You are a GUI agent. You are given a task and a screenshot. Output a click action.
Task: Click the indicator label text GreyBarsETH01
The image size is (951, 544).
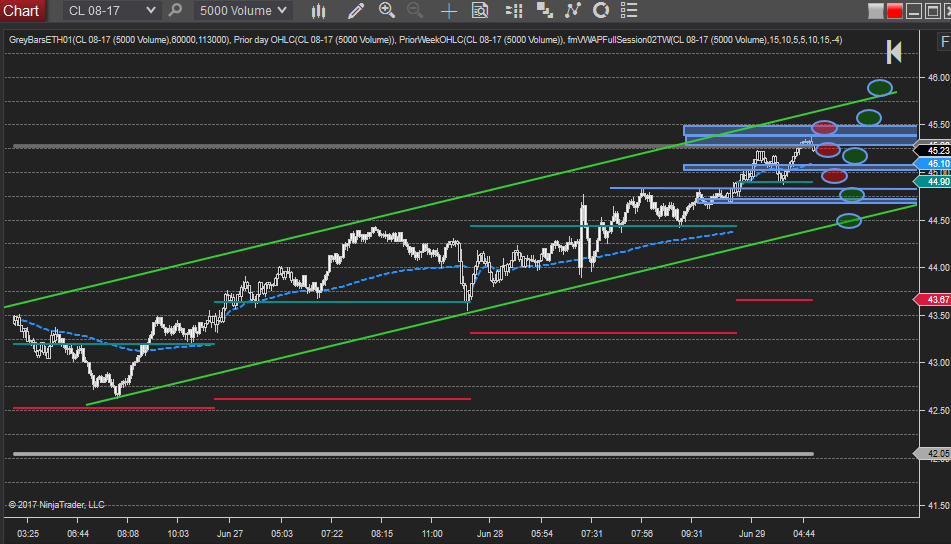[x=41, y=40]
